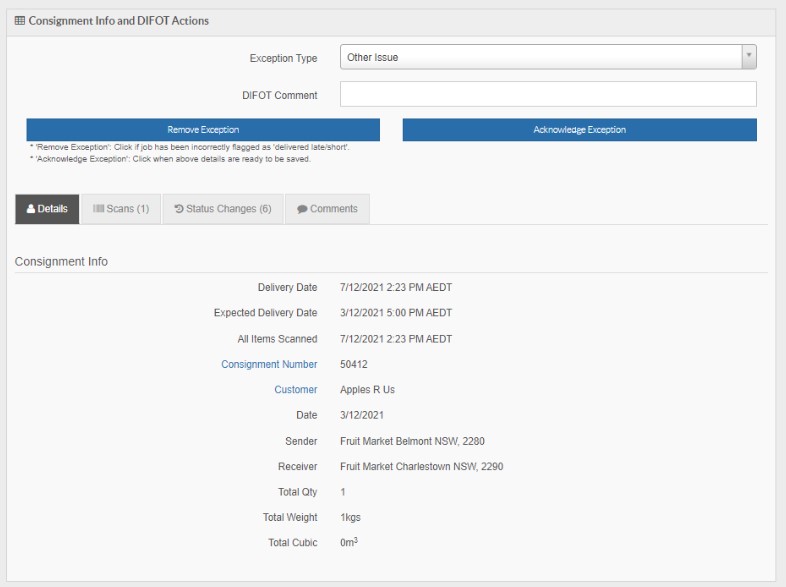Click the Exception Type field label

pyautogui.click(x=283, y=58)
